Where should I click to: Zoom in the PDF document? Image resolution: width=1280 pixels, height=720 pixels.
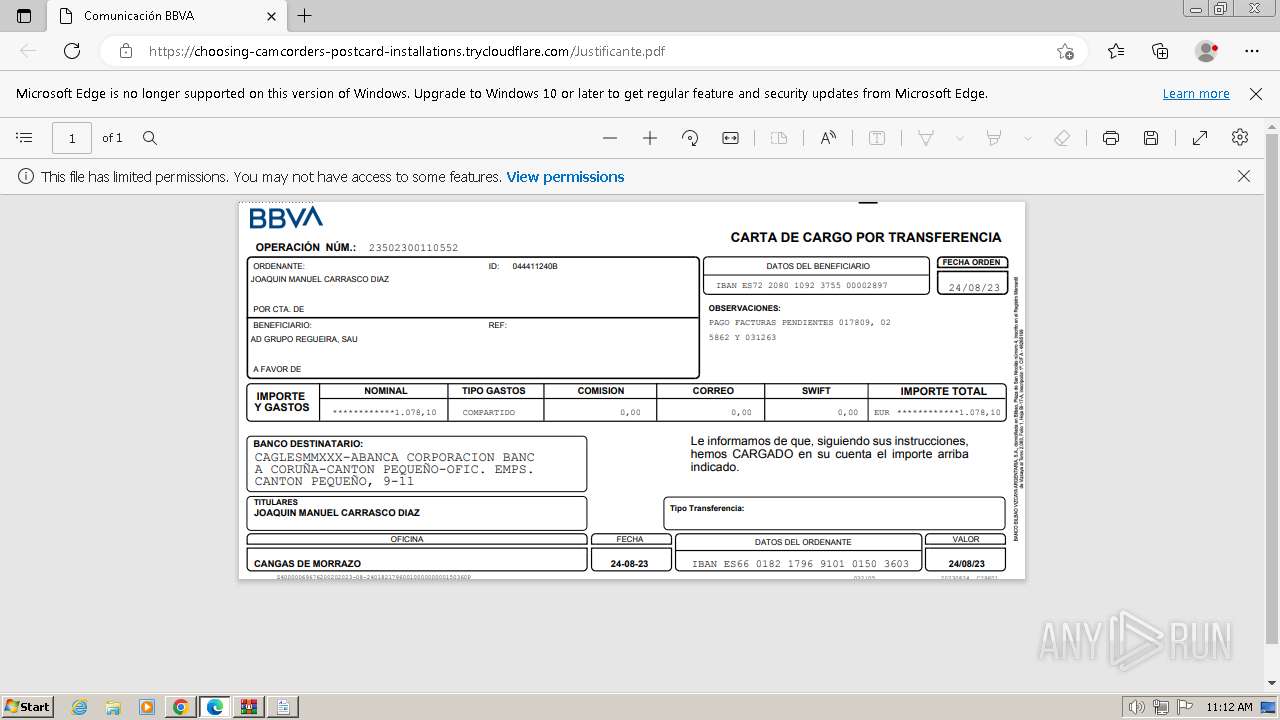[650, 138]
